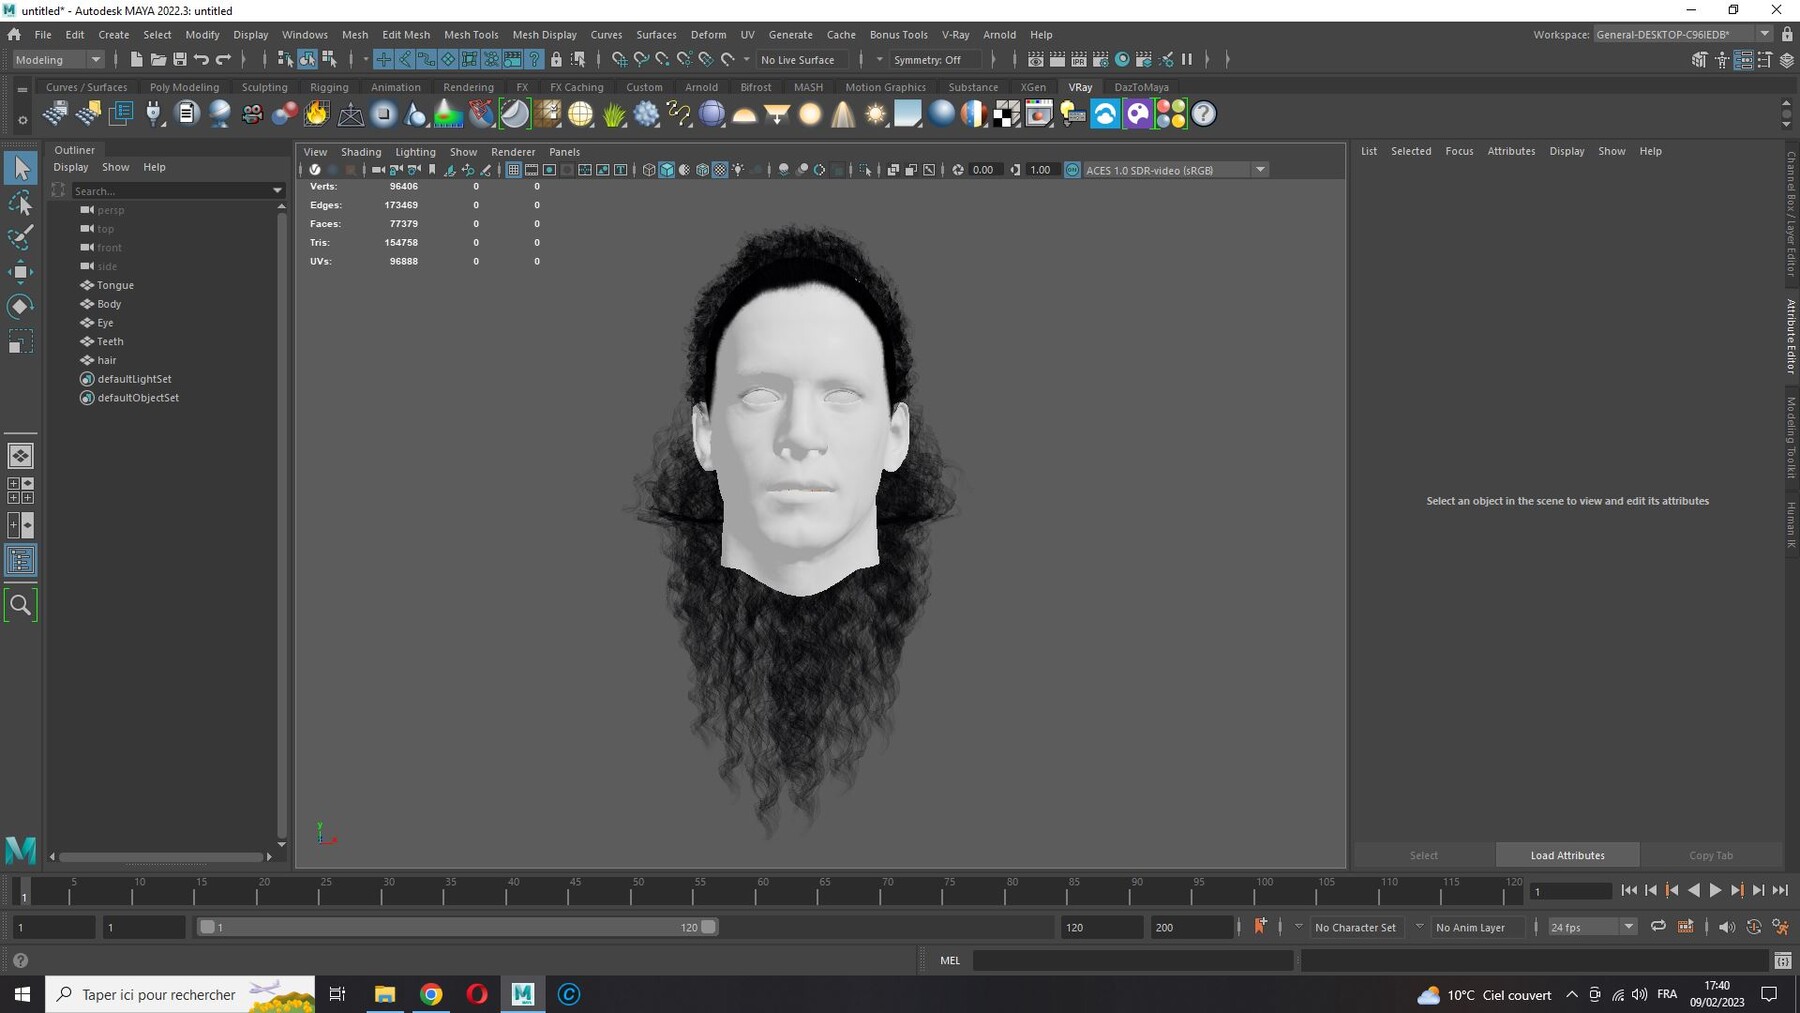The width and height of the screenshot is (1800, 1013).
Task: Play the animation forwards
Action: point(1715,890)
